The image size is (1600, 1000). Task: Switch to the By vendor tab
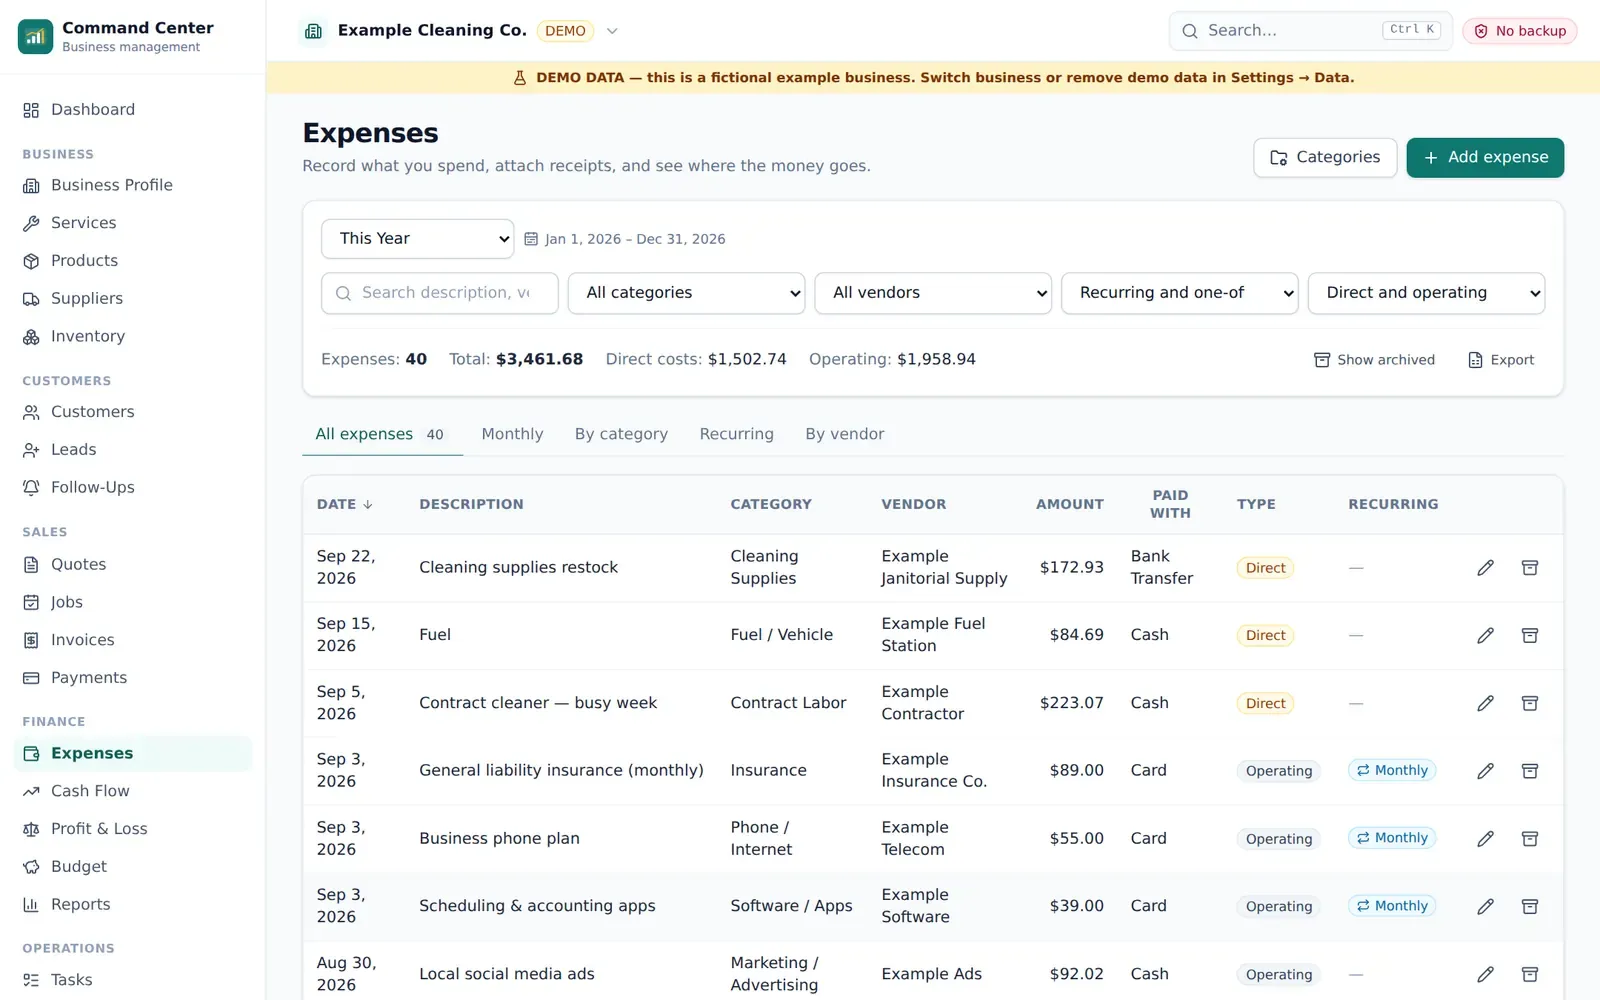(845, 434)
